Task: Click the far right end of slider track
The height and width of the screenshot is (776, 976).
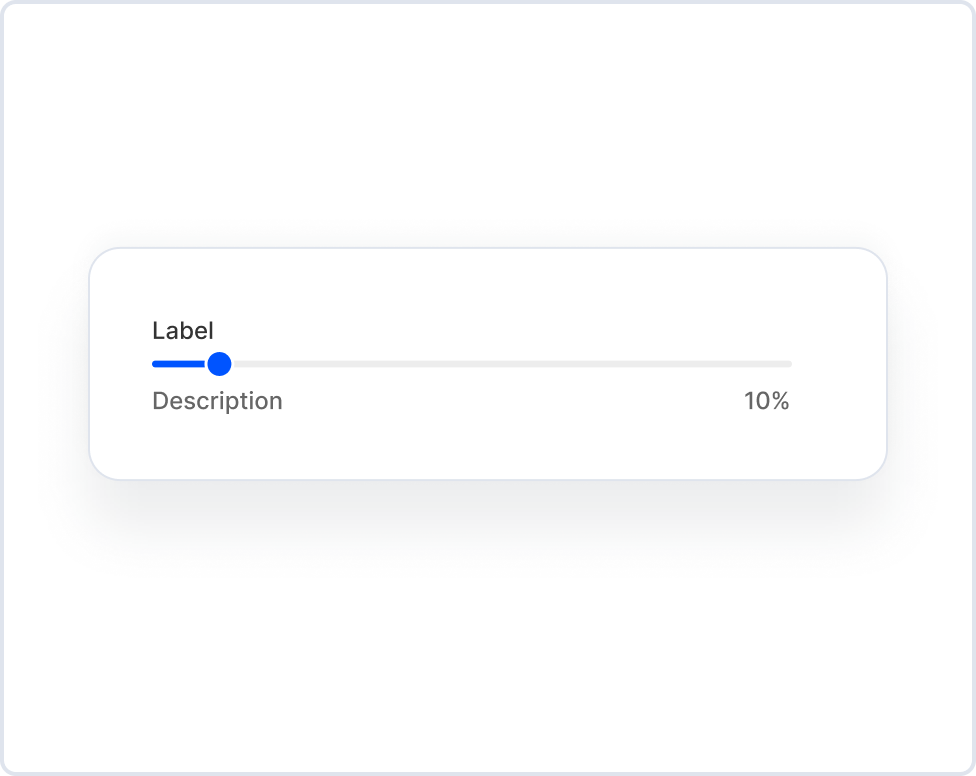Action: (x=788, y=364)
